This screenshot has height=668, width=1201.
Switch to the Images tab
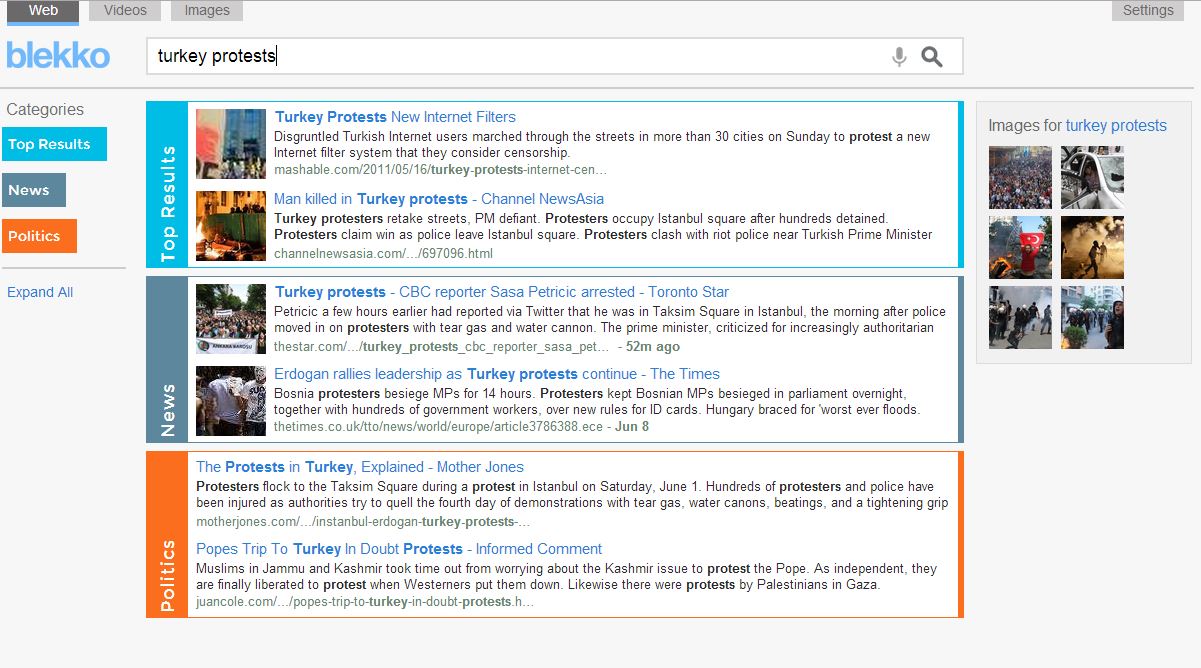207,11
